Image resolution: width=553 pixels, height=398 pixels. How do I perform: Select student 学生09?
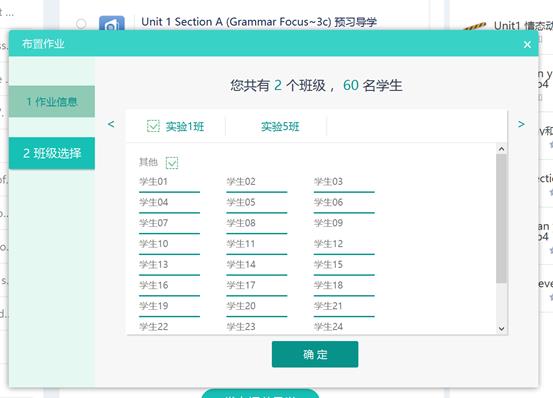[328, 223]
